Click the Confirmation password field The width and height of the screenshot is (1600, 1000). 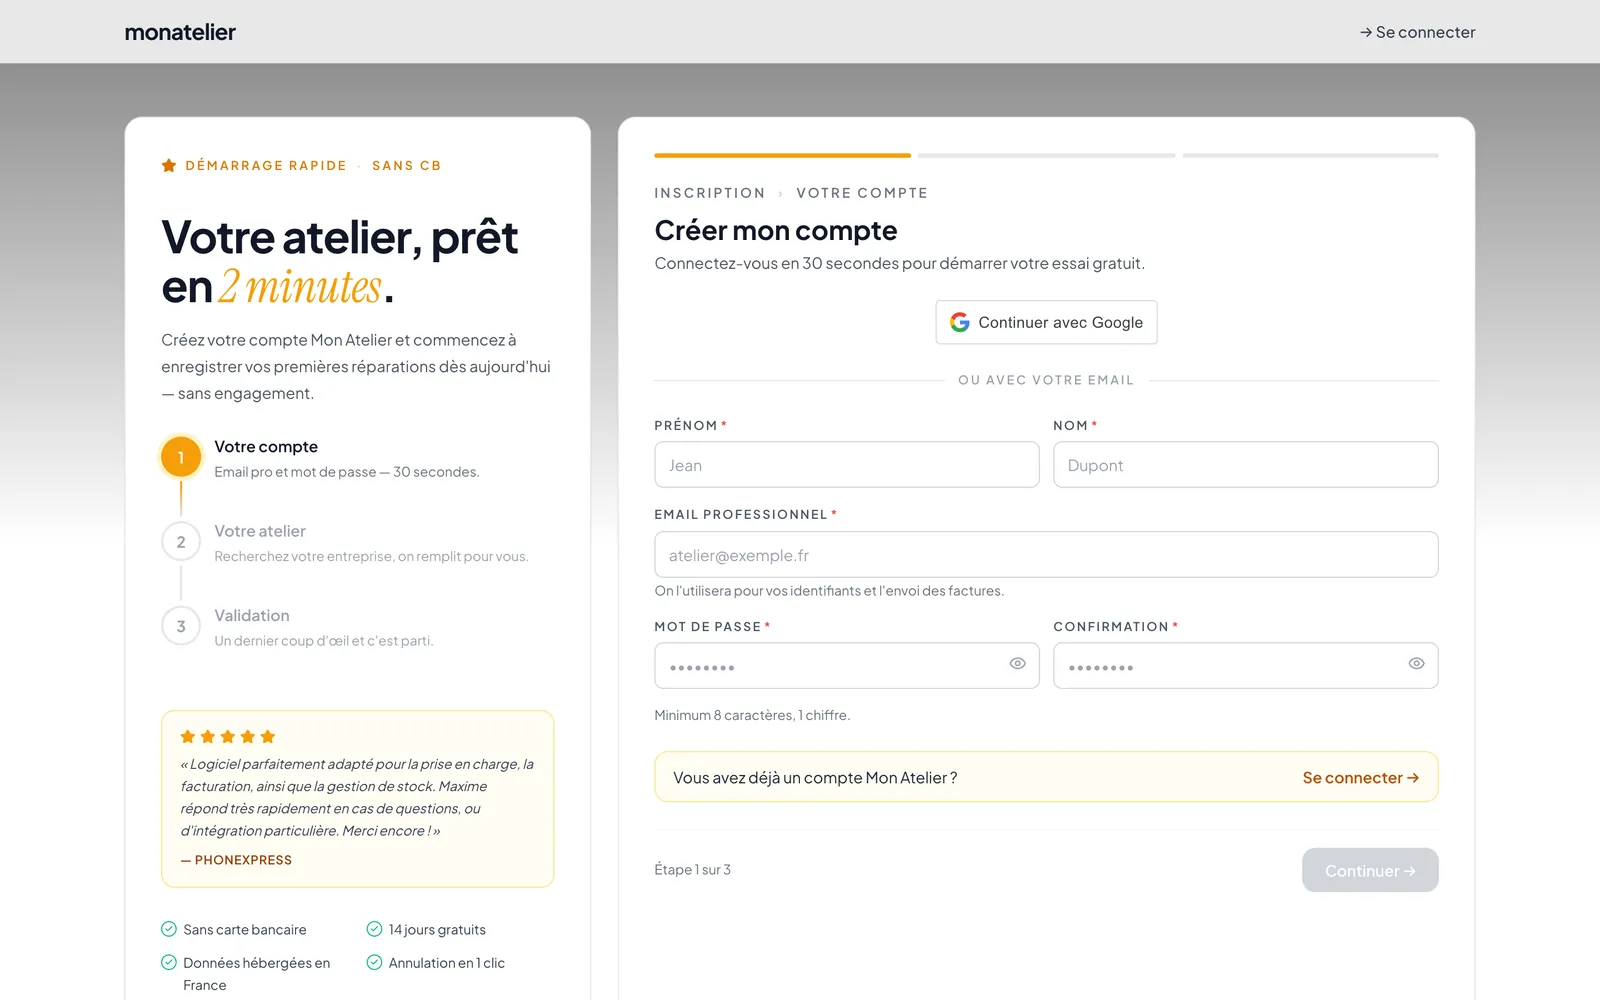1246,665
